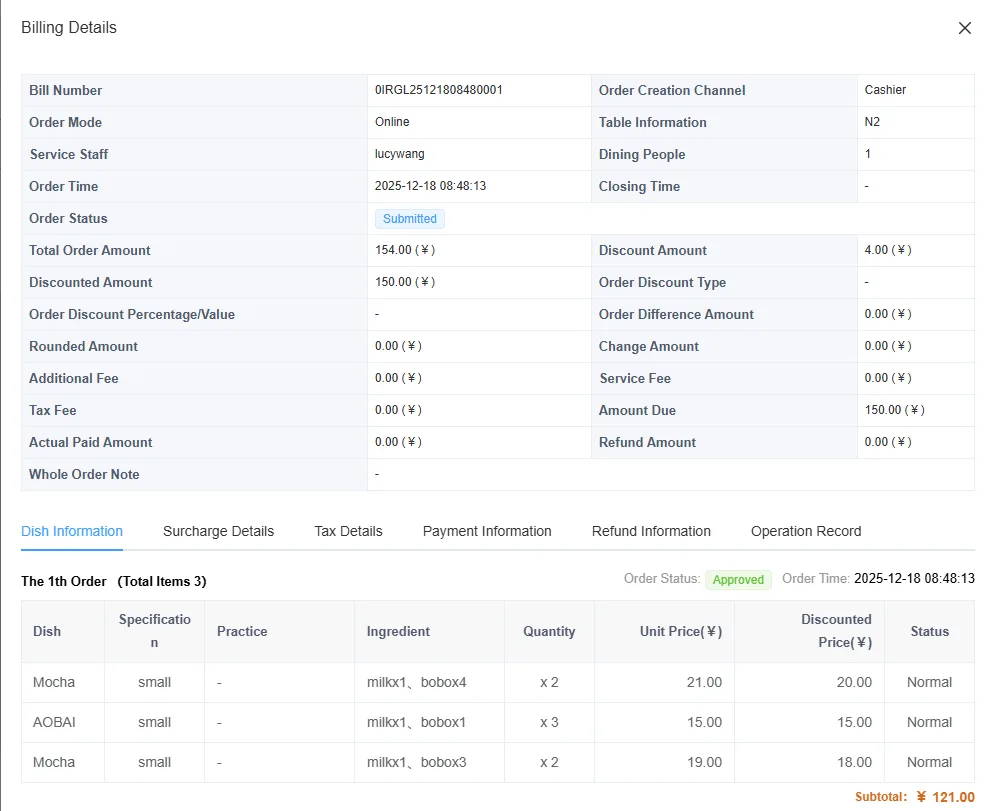
Task: Click the Submitted order status tag
Action: coord(410,218)
